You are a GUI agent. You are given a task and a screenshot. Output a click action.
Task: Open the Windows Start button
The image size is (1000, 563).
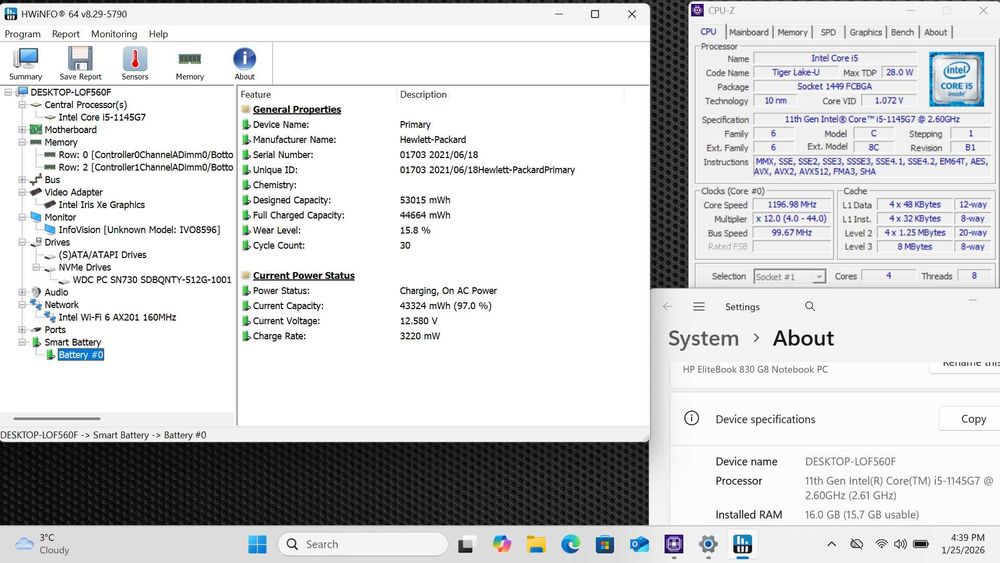[x=258, y=544]
